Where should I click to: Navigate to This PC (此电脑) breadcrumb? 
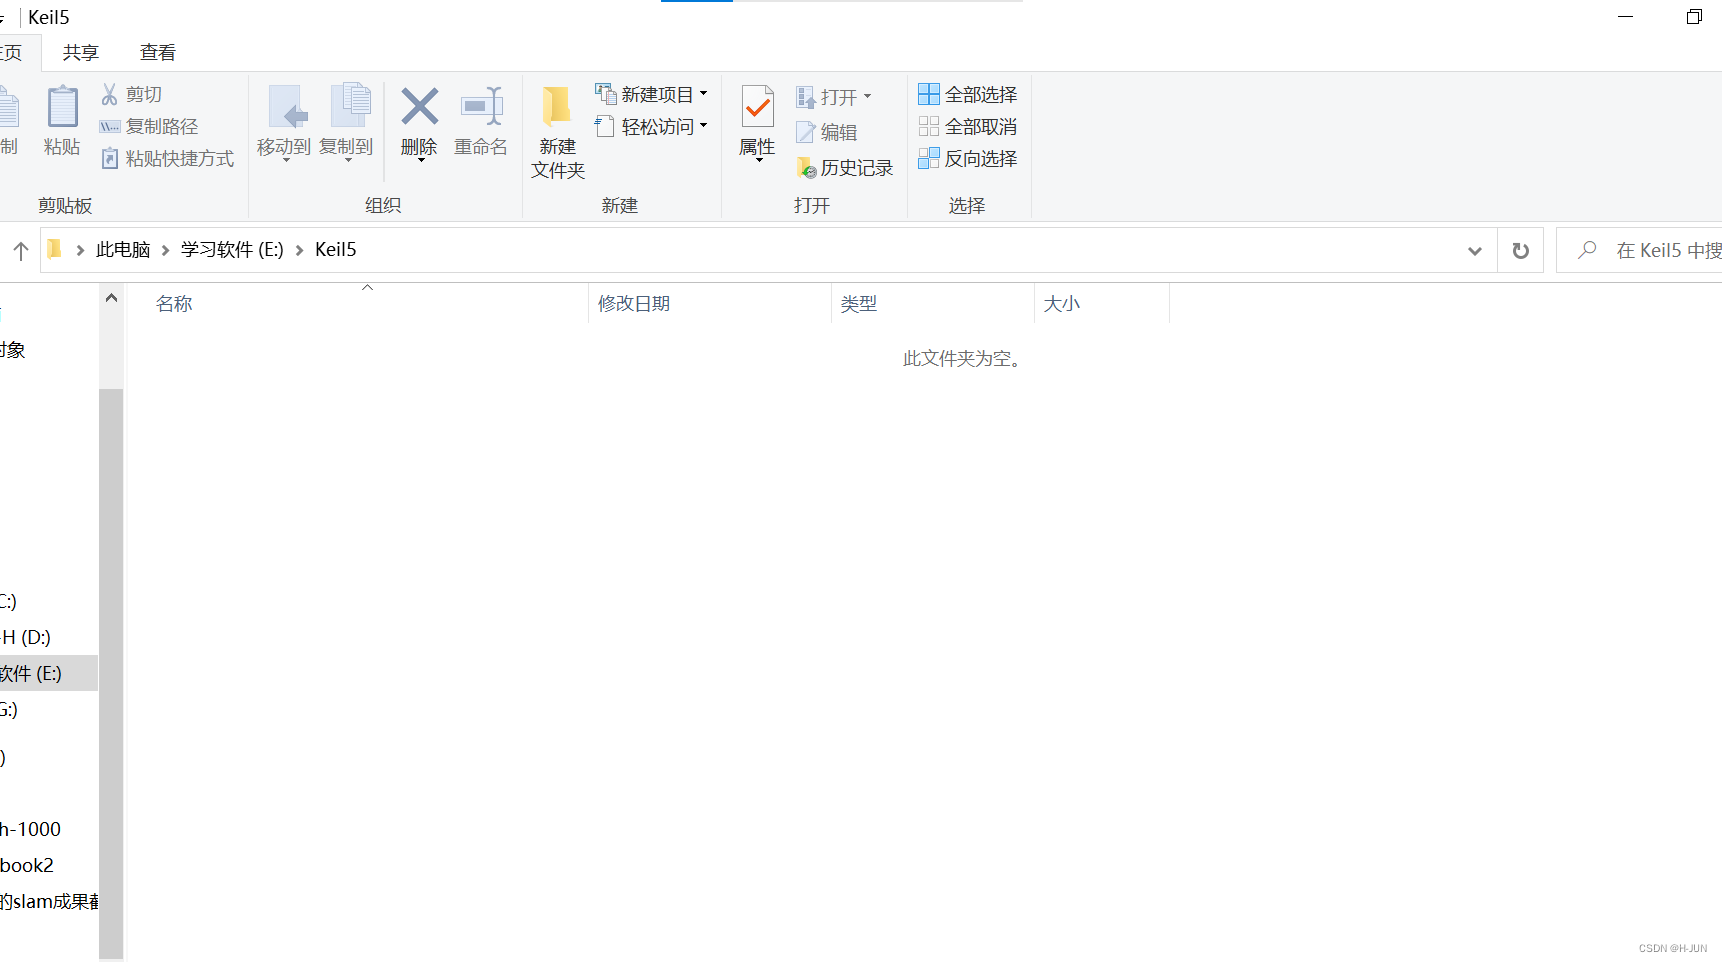[x=123, y=250]
